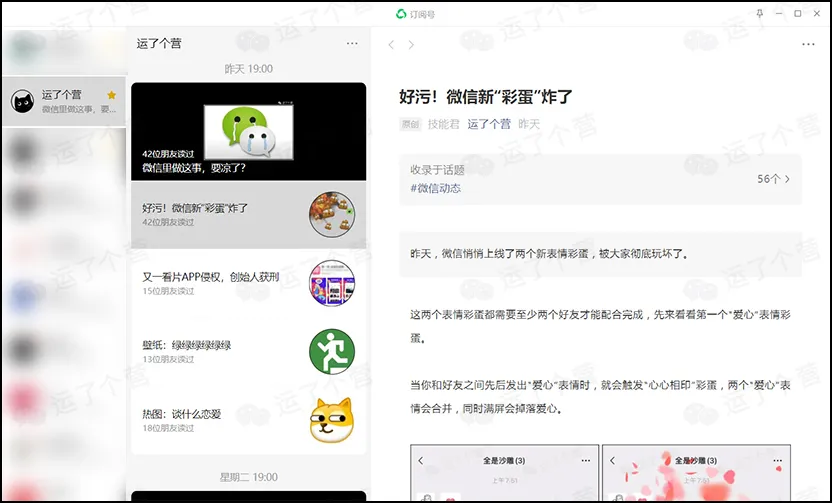The width and height of the screenshot is (832, 503).
Task: Open 运了个营 account more options
Action: tap(352, 44)
